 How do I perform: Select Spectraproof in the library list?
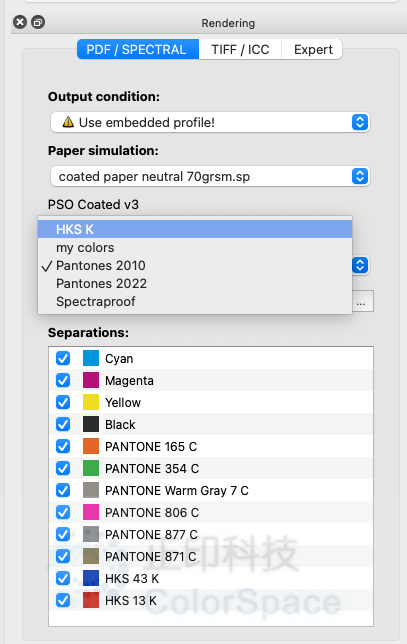click(x=195, y=301)
